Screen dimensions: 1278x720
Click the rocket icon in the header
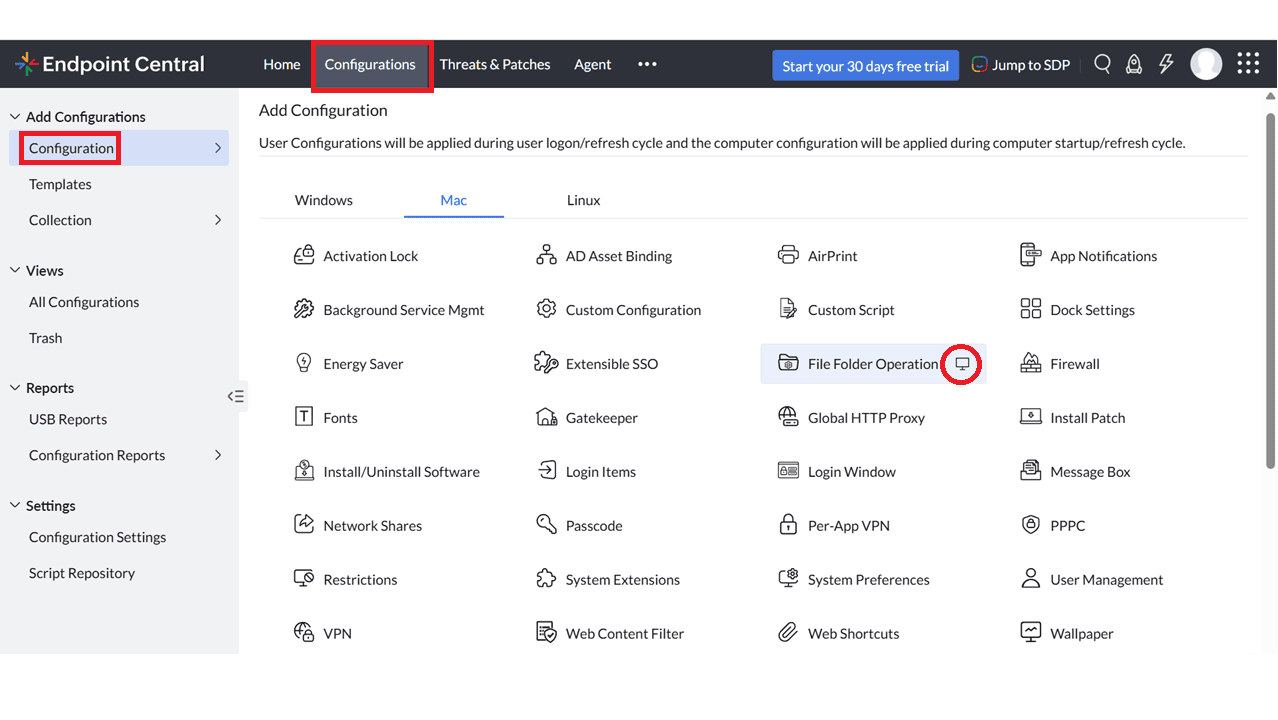pos(1134,64)
